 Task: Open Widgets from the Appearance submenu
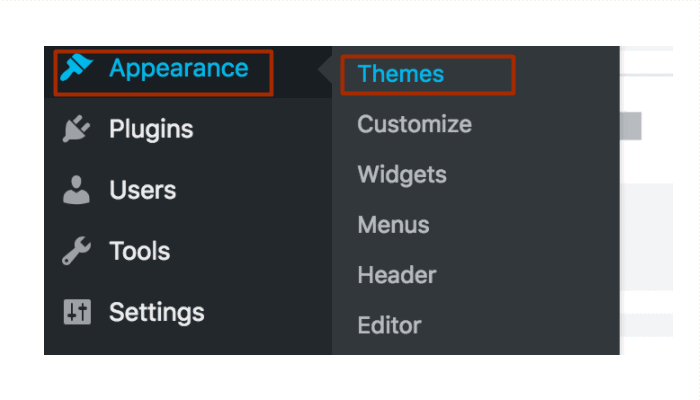402,175
